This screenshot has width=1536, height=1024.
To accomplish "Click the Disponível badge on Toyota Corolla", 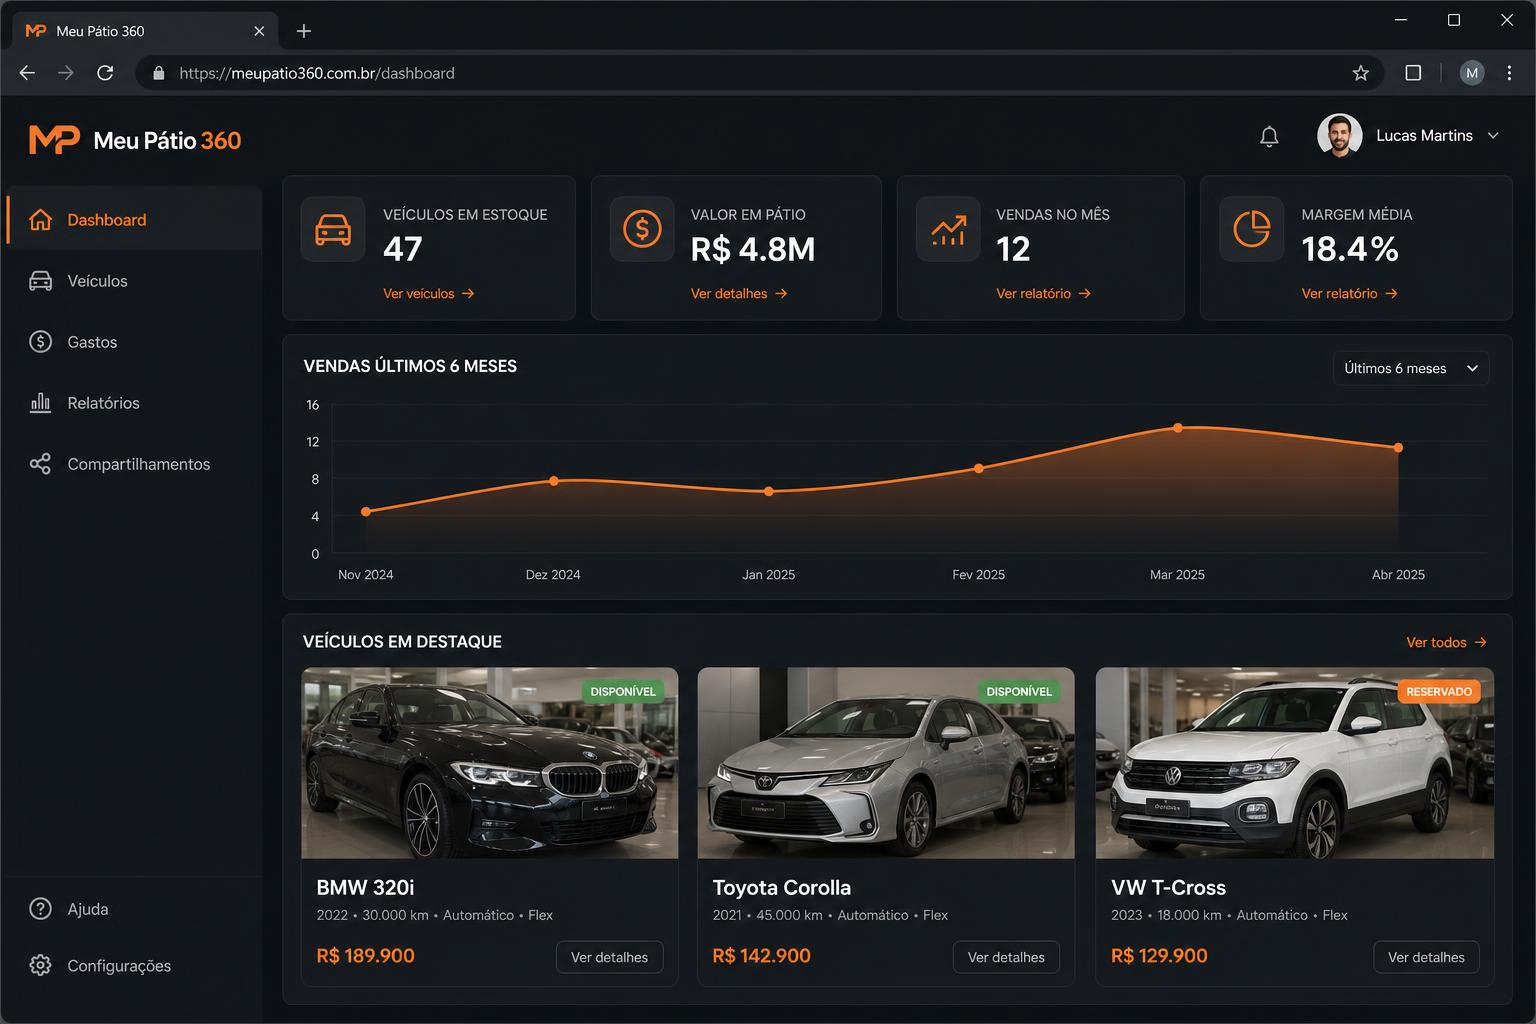I will coord(1019,692).
